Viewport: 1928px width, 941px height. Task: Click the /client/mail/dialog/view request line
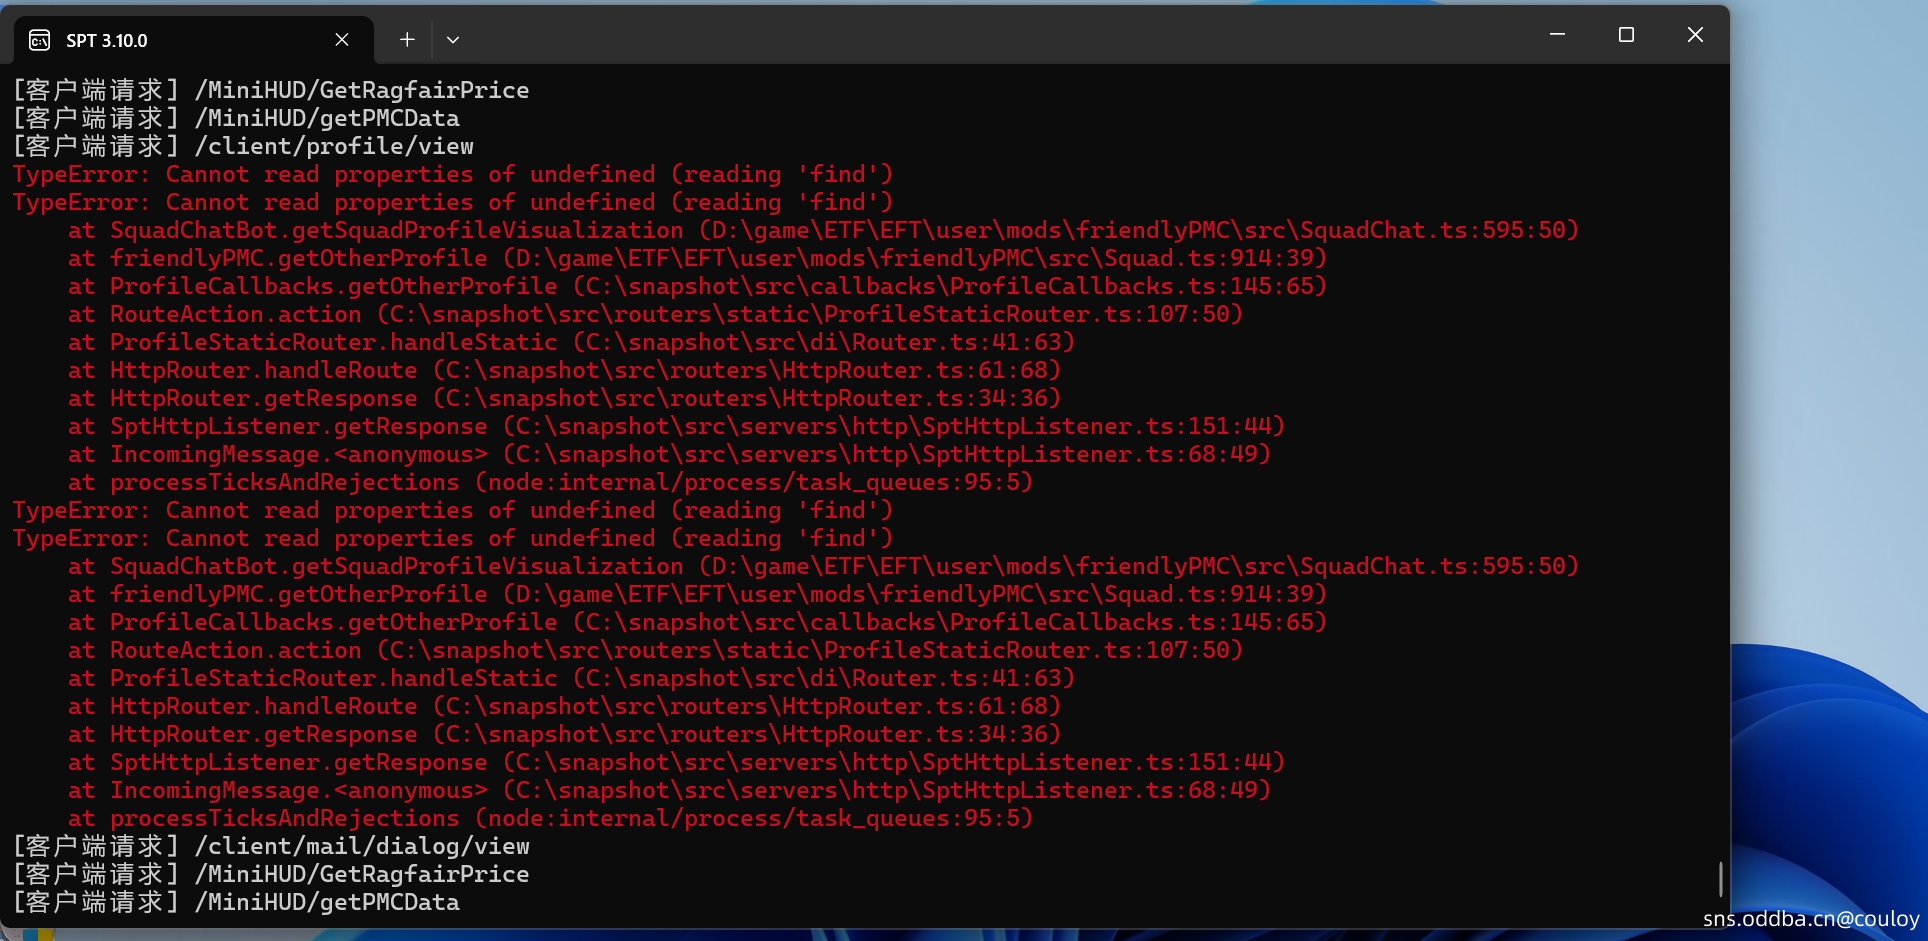(271, 846)
